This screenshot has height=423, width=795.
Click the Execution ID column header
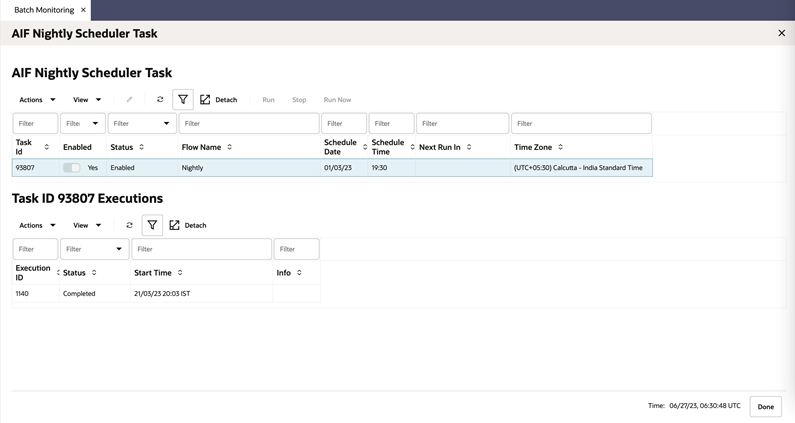[33, 272]
